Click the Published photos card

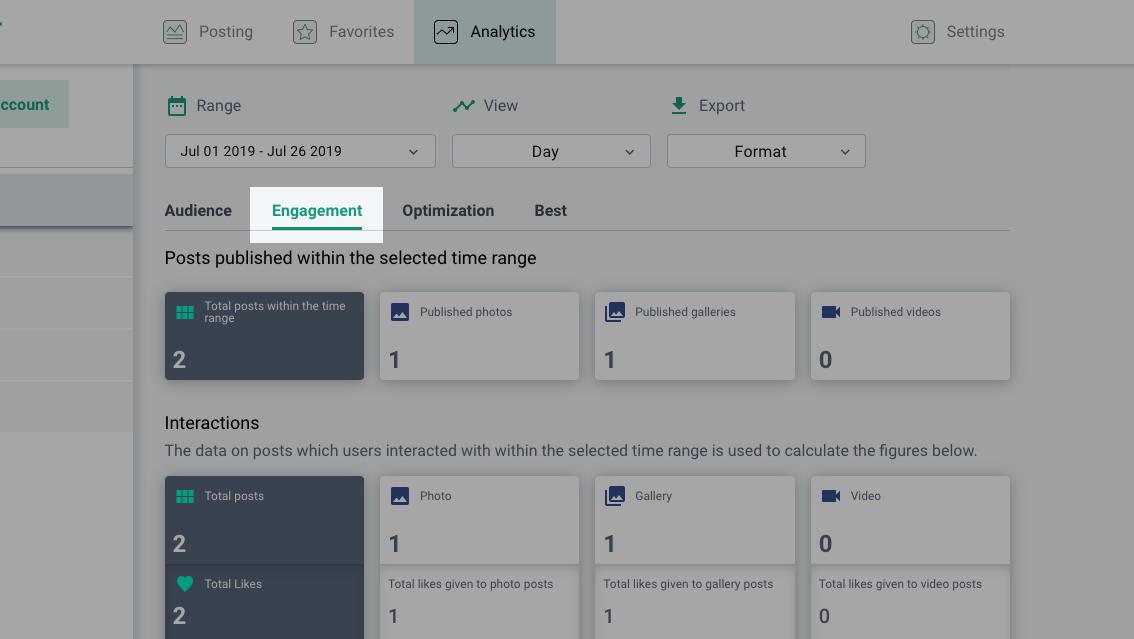click(x=479, y=336)
